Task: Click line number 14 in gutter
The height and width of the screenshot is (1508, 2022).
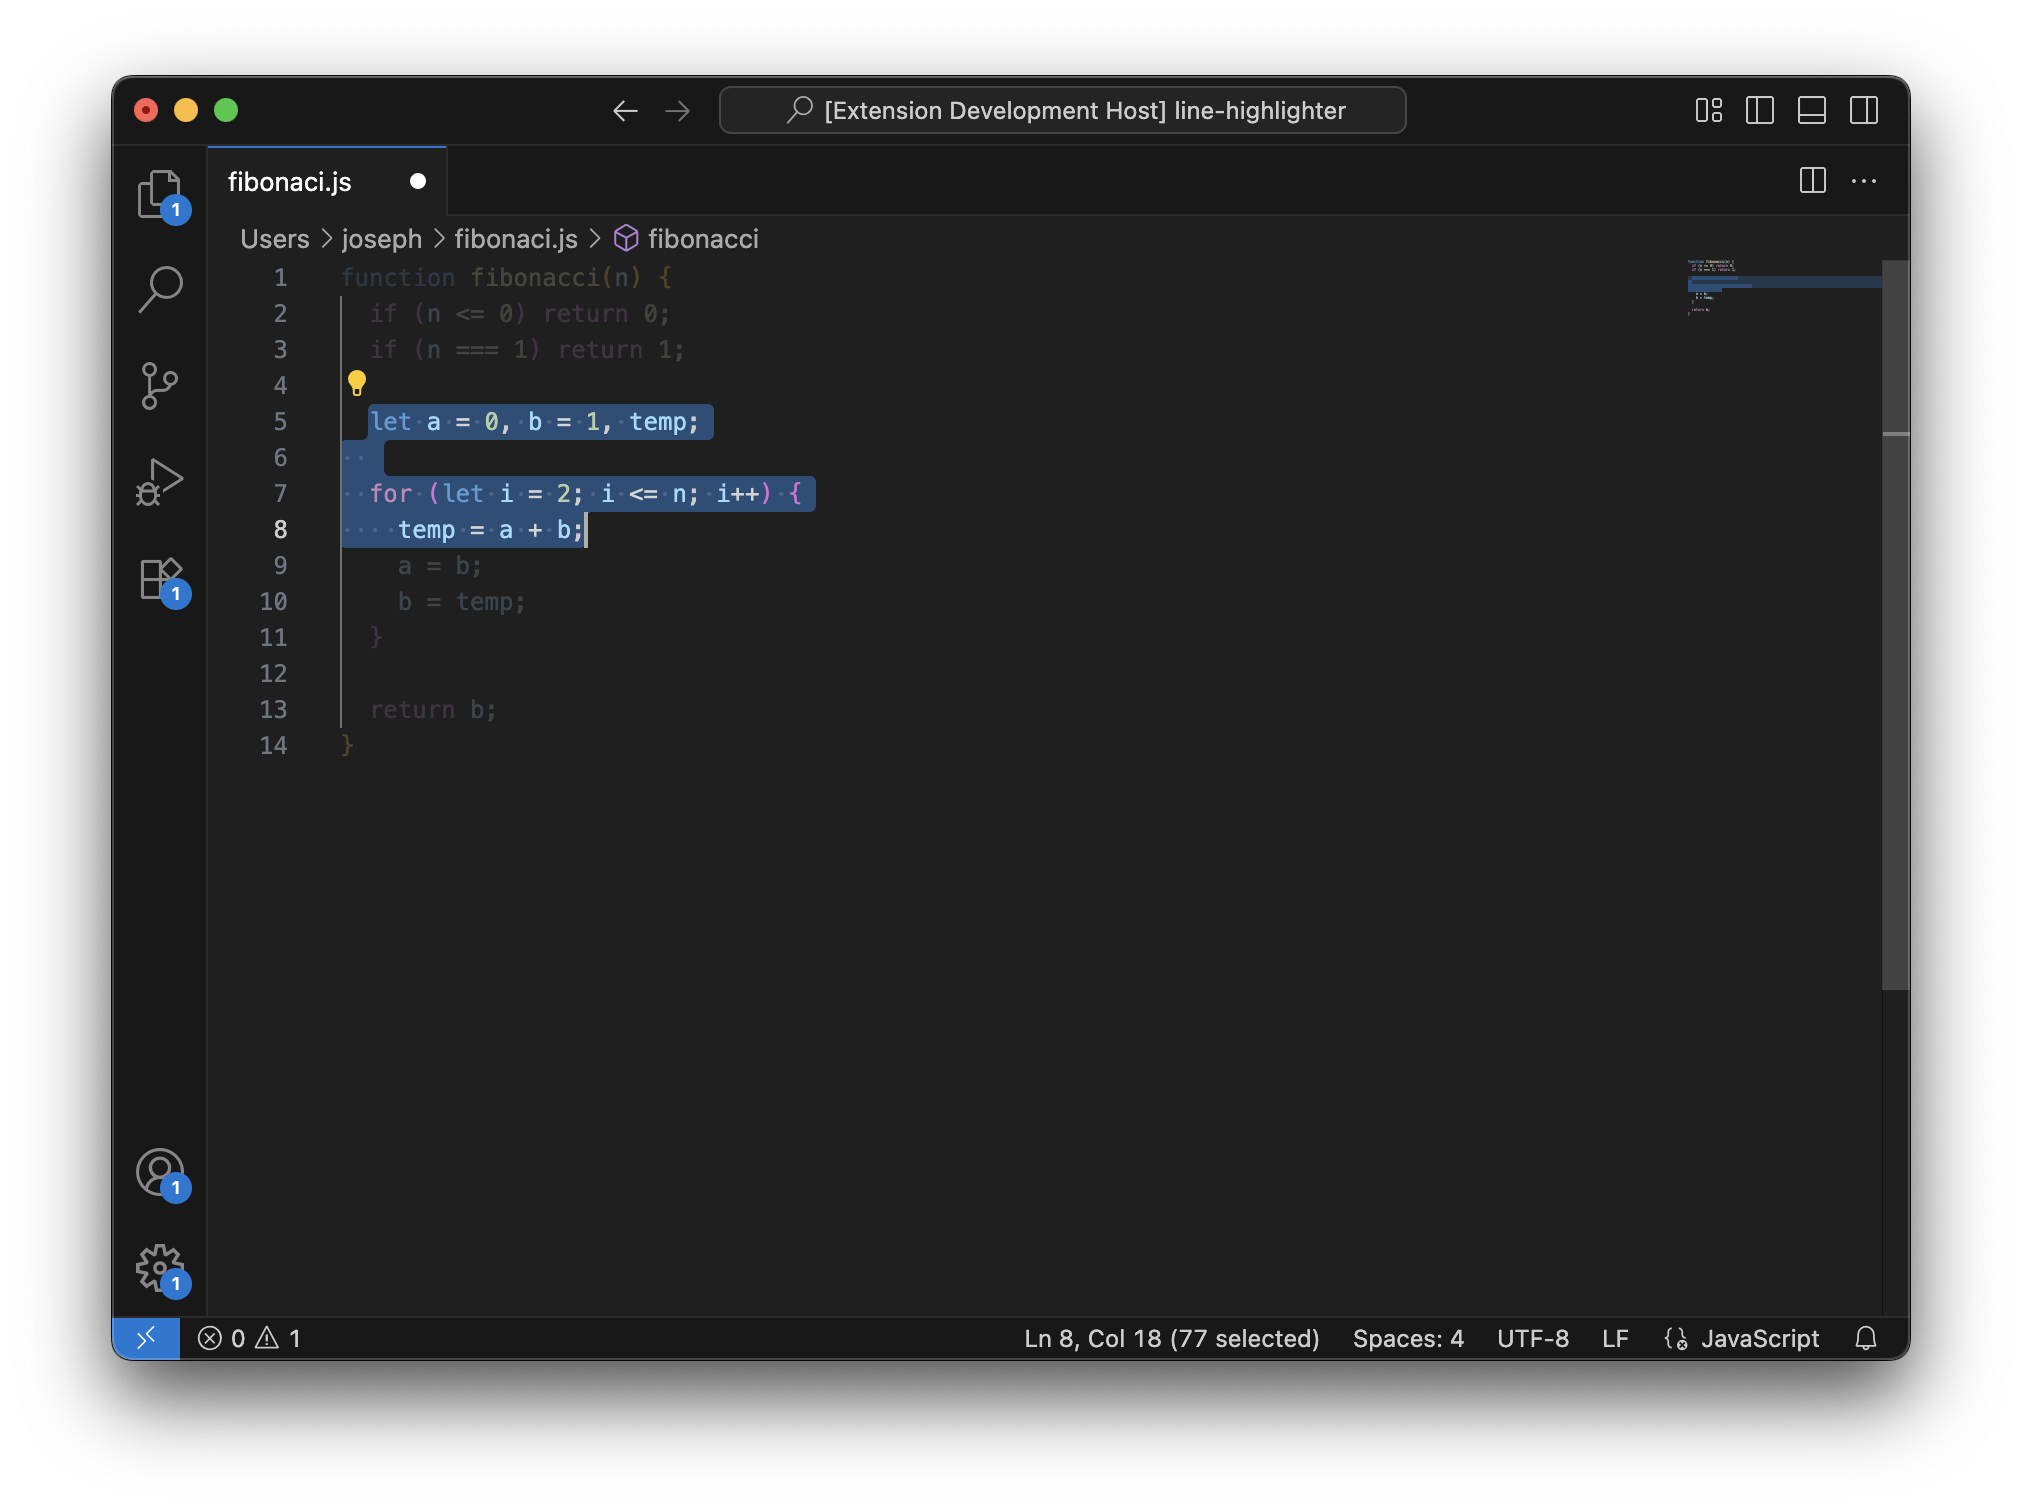Action: (273, 746)
